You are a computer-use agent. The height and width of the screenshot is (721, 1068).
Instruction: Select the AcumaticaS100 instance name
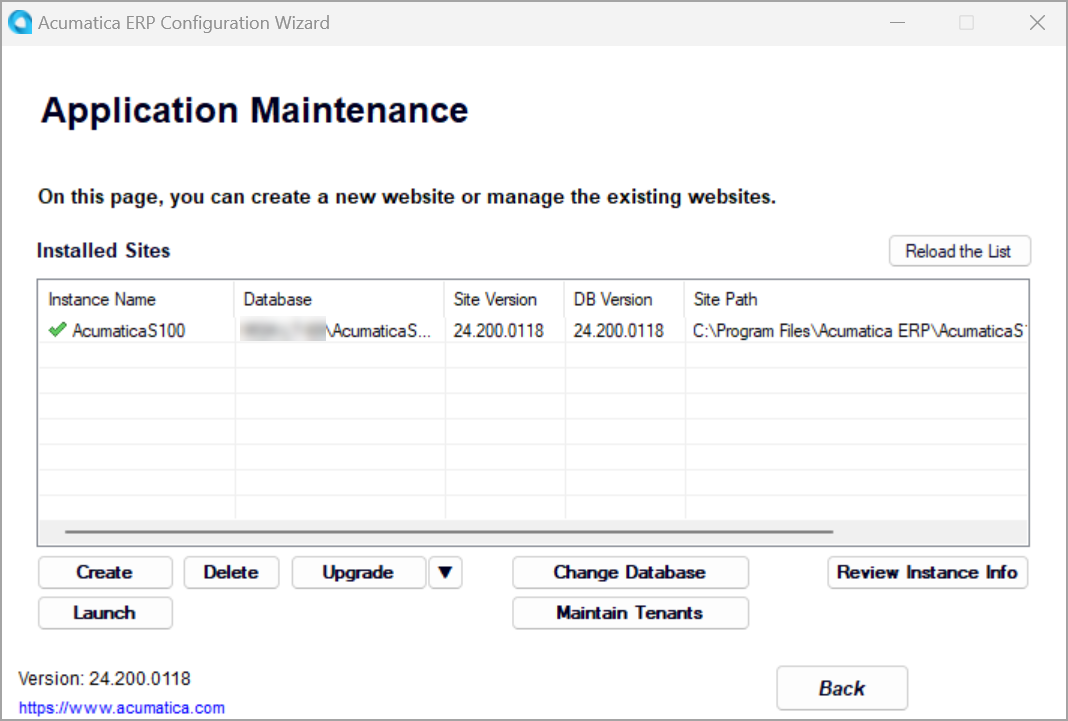pos(129,331)
